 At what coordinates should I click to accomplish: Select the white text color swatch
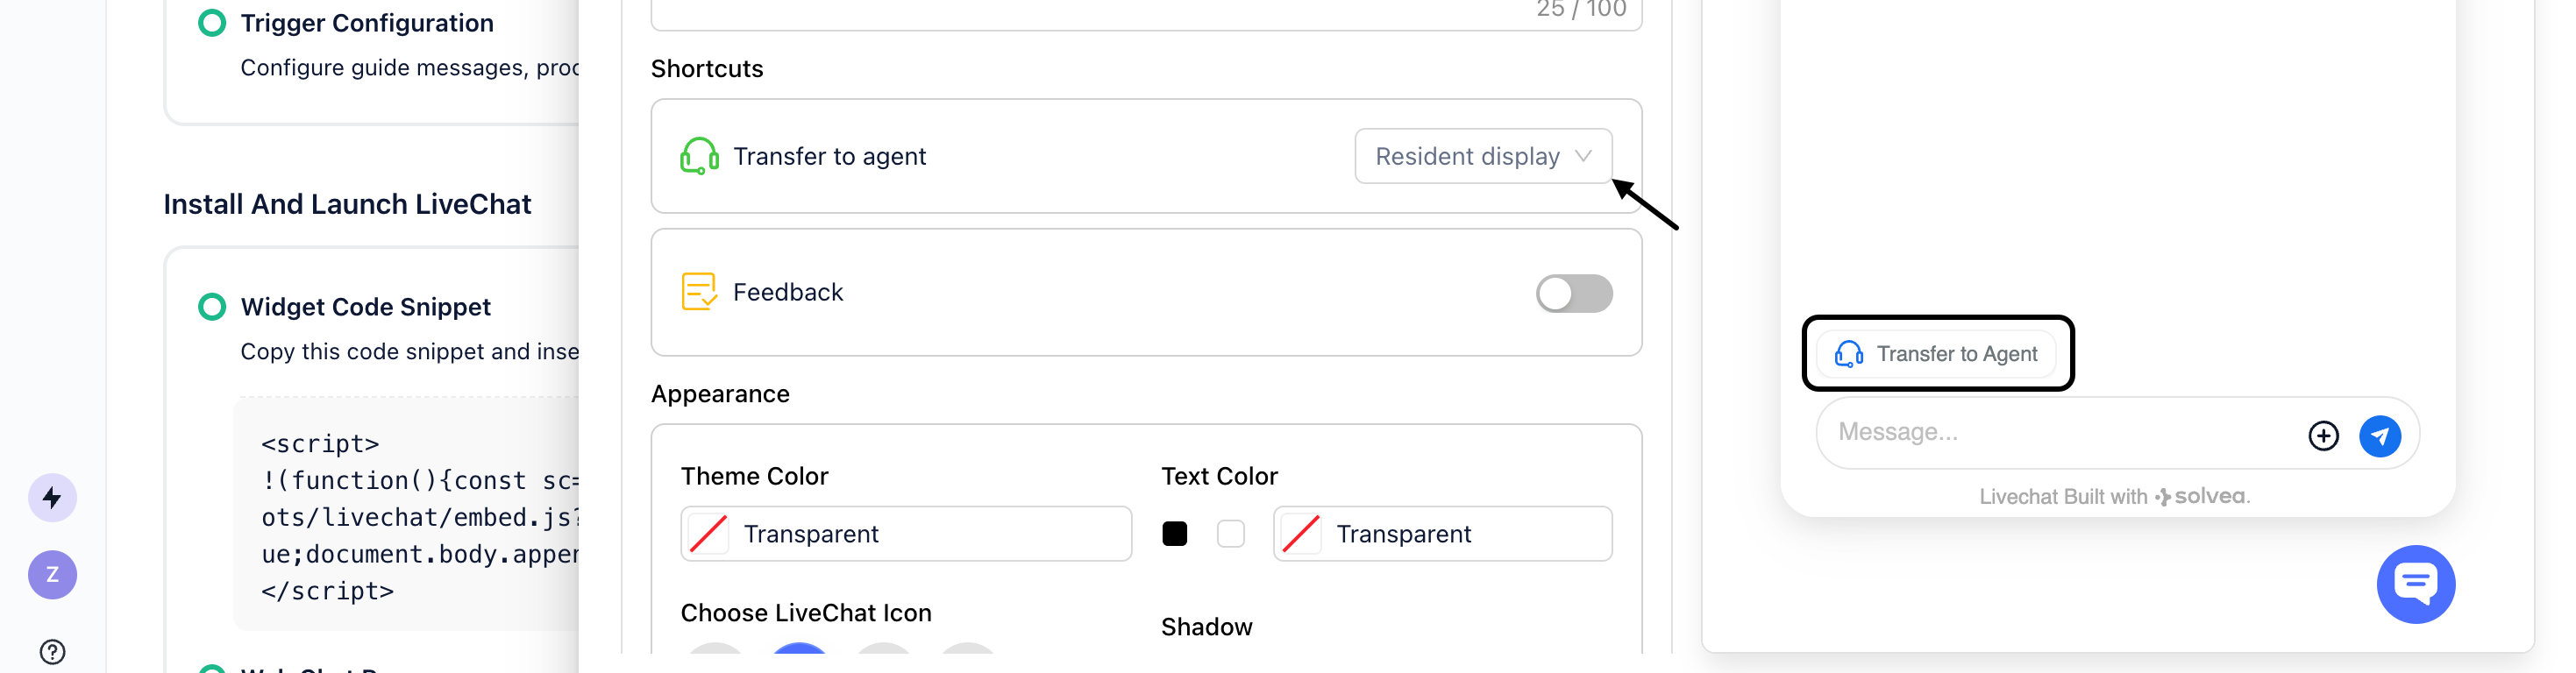pyautogui.click(x=1230, y=533)
